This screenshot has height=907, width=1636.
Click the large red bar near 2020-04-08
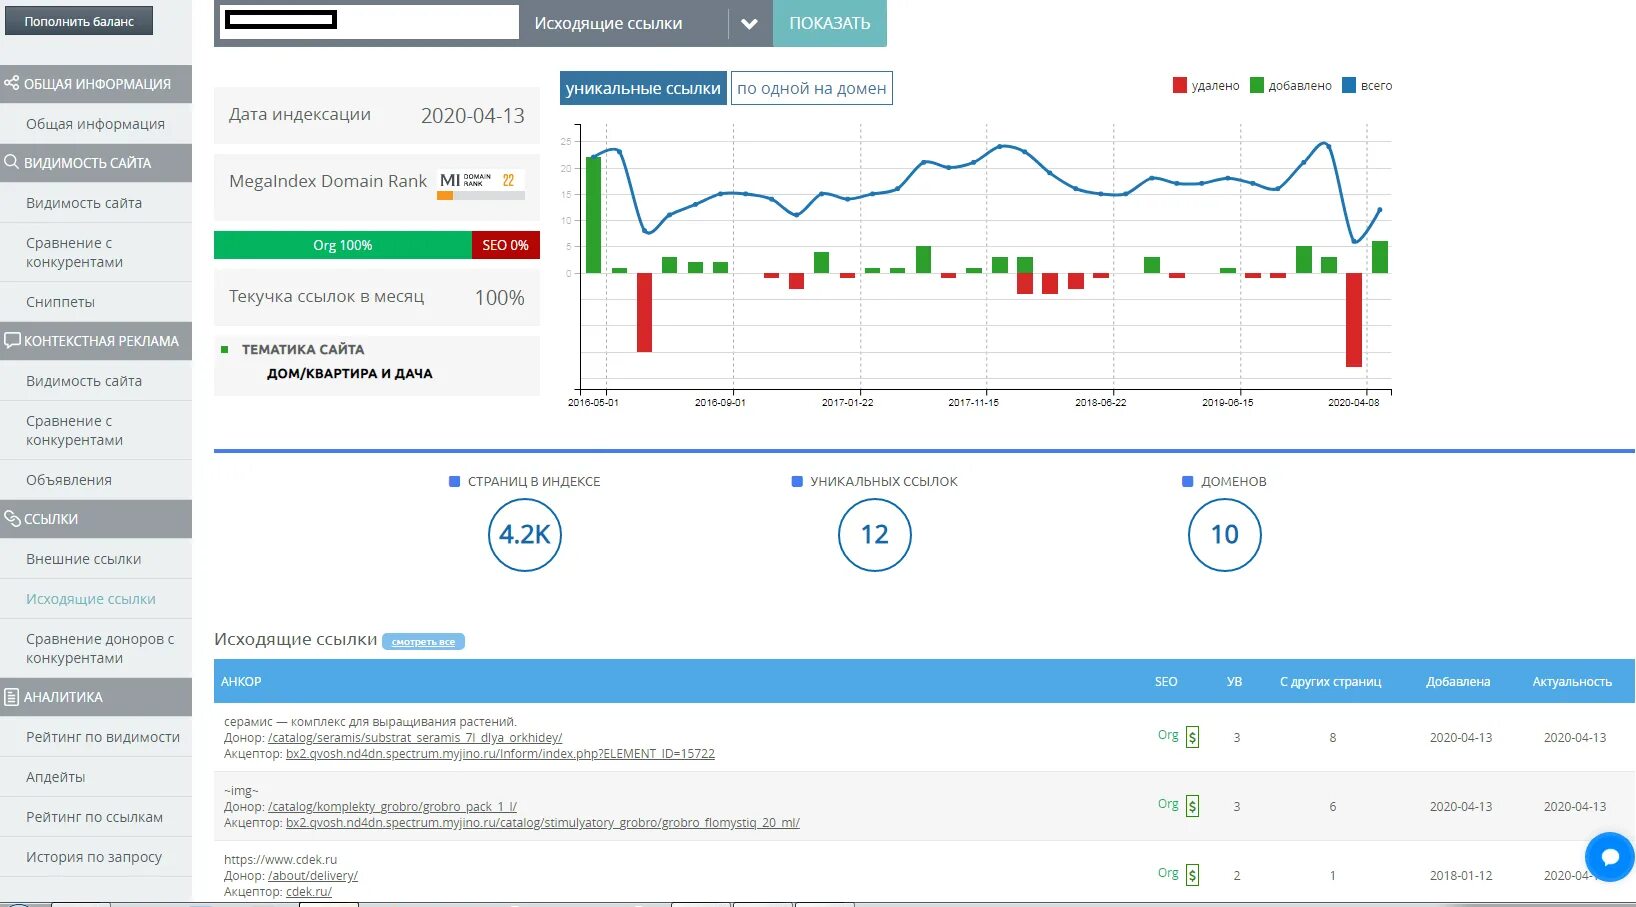pyautogui.click(x=1354, y=320)
